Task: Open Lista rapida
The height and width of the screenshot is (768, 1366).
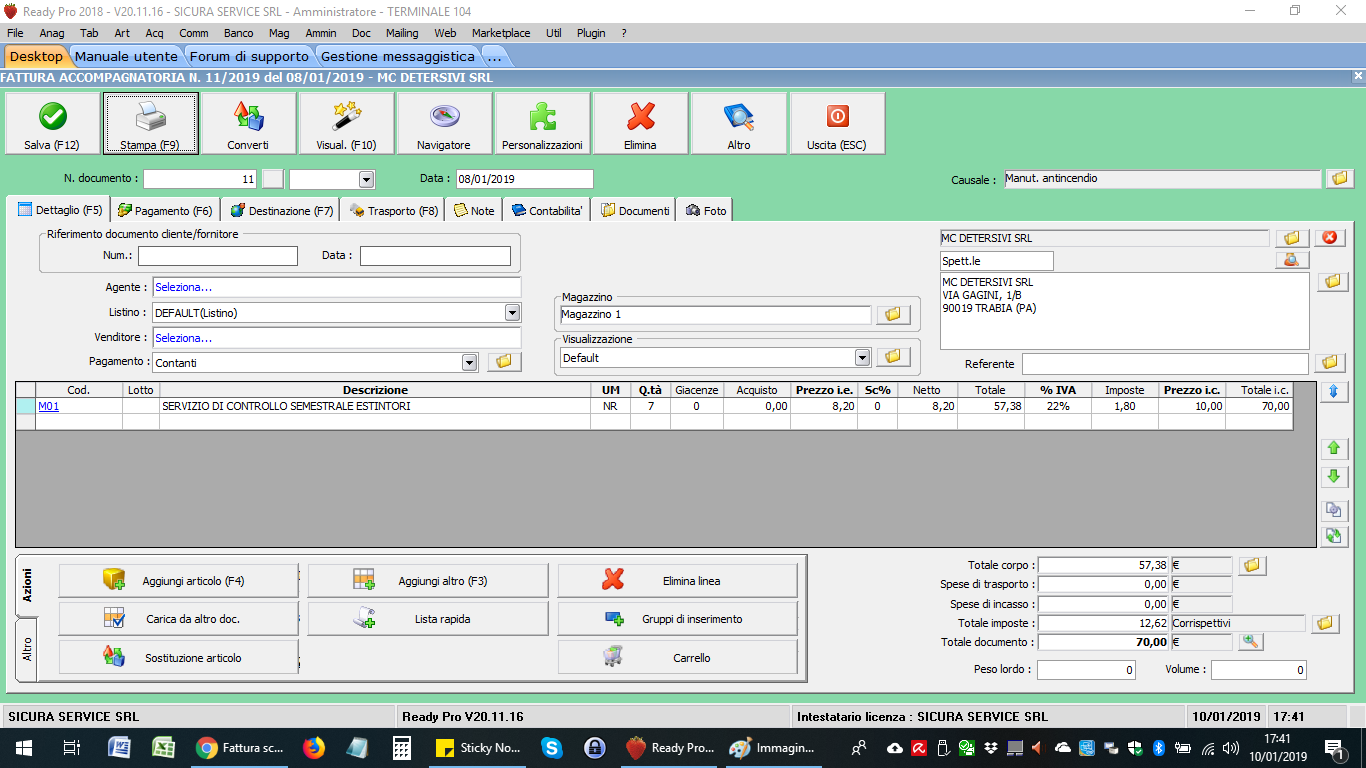Action: click(428, 619)
